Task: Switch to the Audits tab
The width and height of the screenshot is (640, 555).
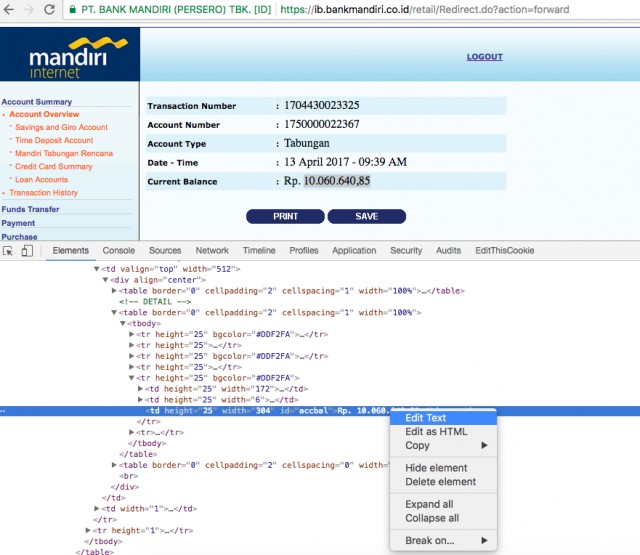Action: coord(448,251)
